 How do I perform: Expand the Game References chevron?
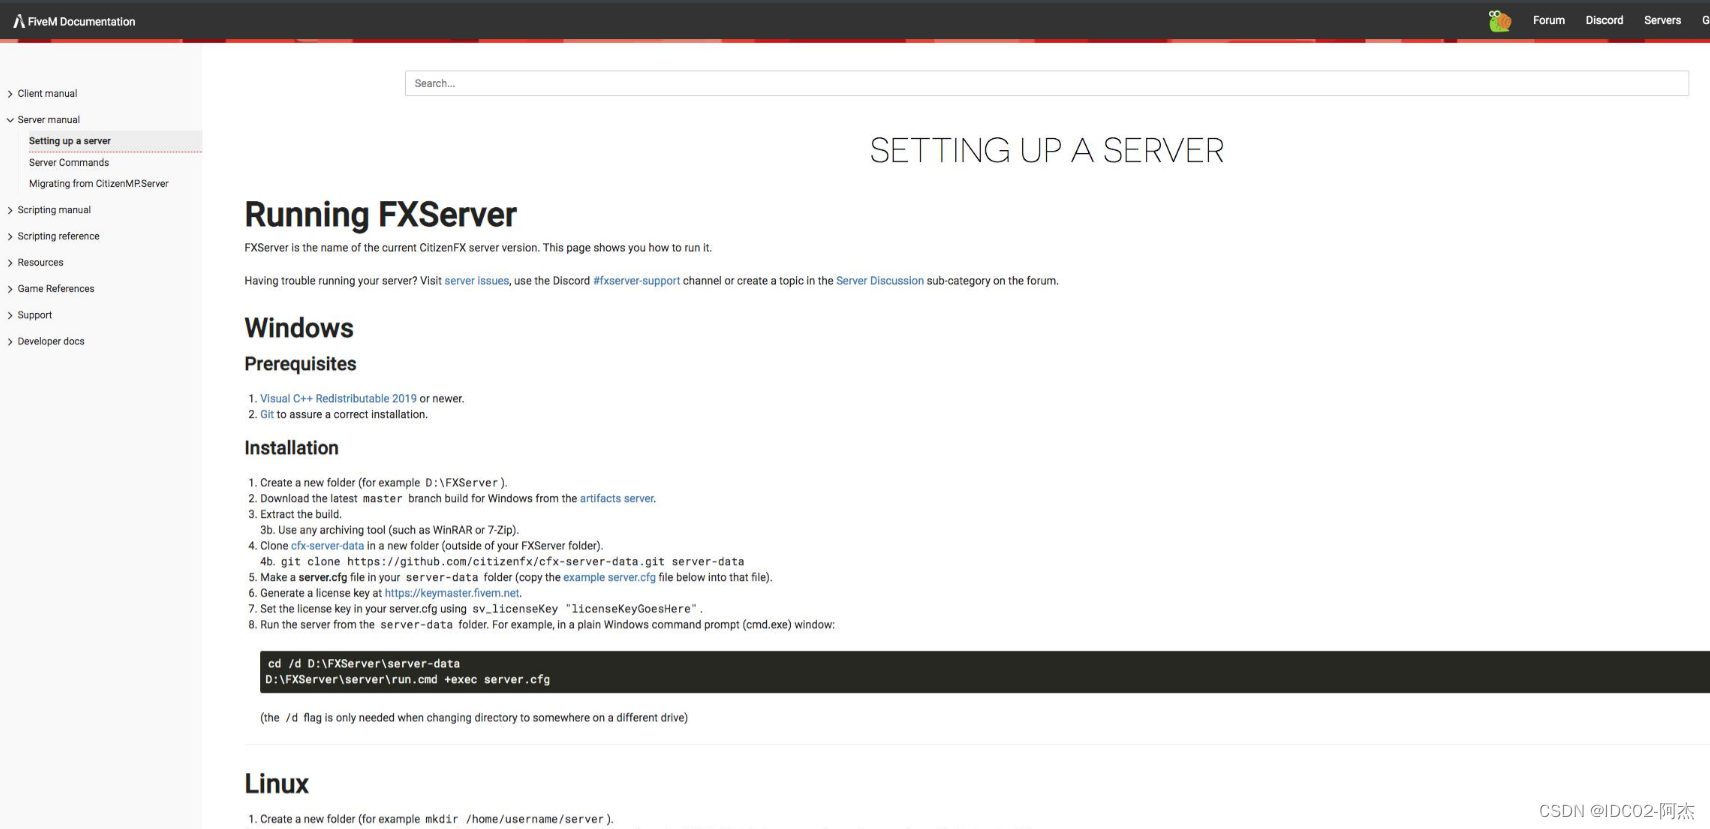click(10, 289)
